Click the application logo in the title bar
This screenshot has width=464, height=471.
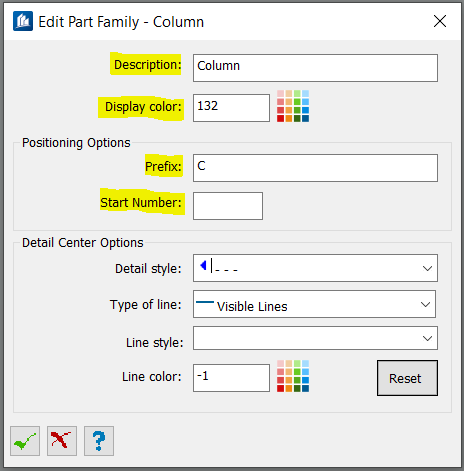pos(23,21)
